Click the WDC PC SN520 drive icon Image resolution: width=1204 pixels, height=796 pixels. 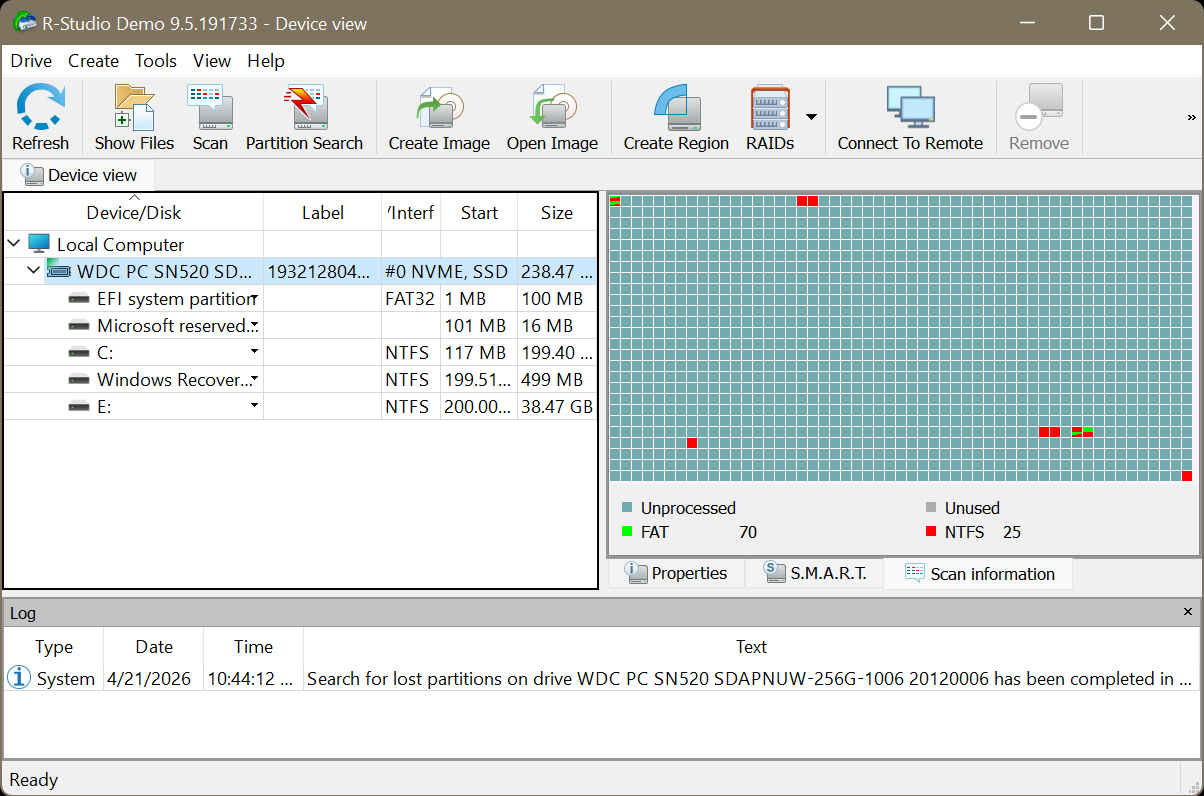pos(59,271)
